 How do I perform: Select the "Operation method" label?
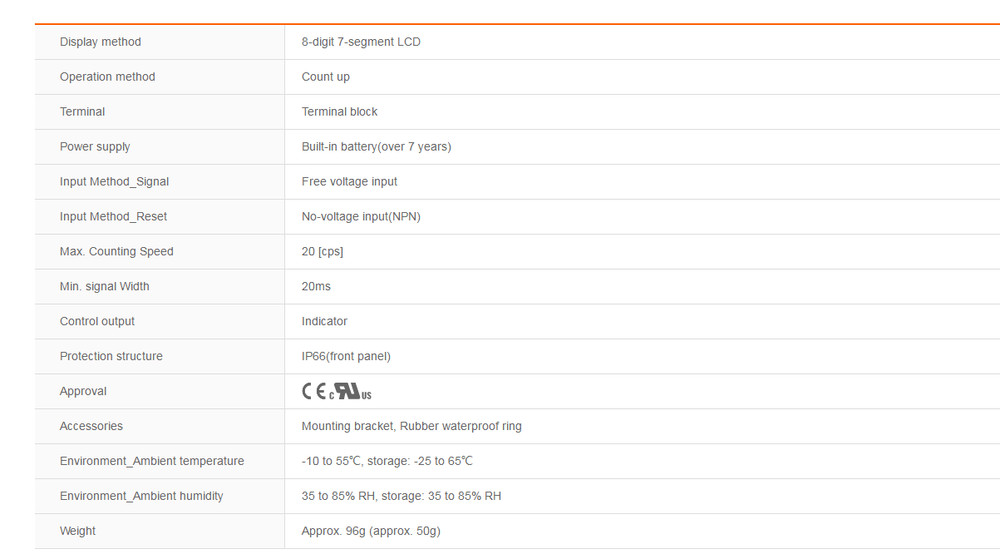(107, 77)
